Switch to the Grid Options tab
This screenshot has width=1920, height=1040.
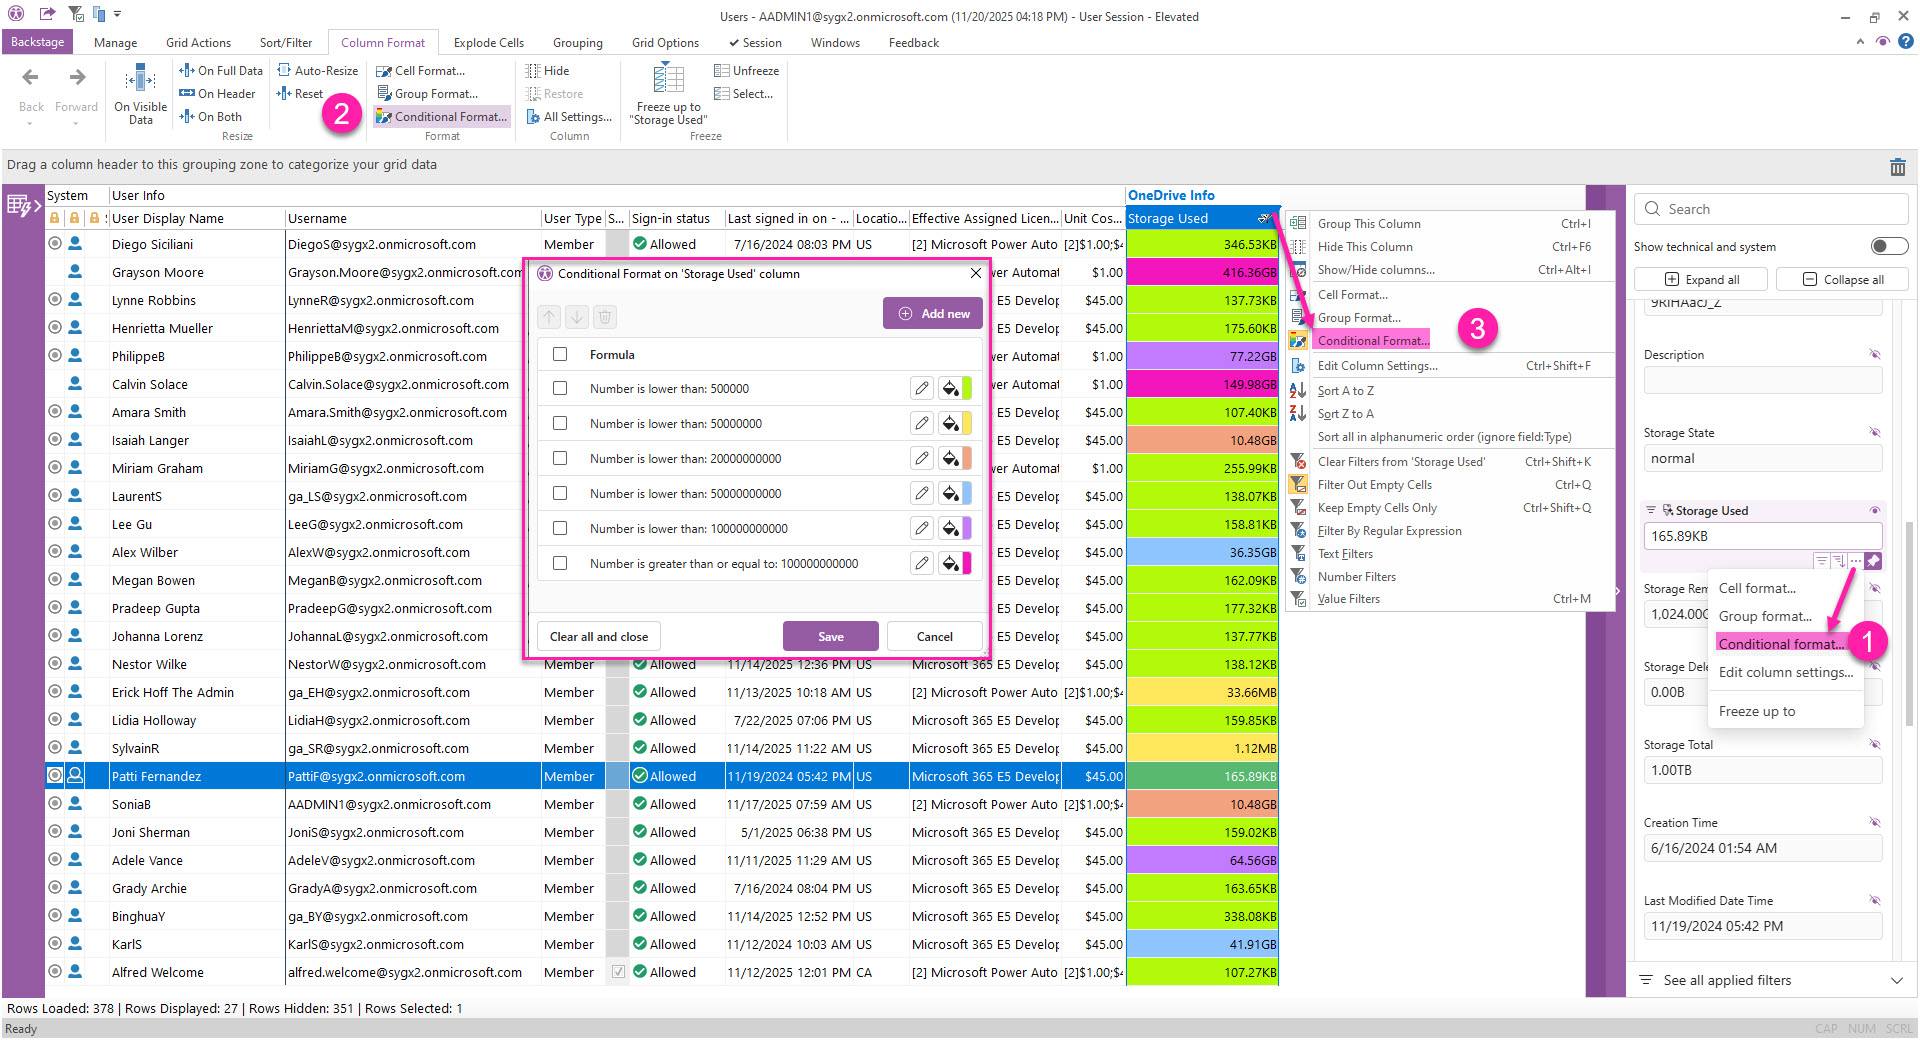tap(665, 43)
